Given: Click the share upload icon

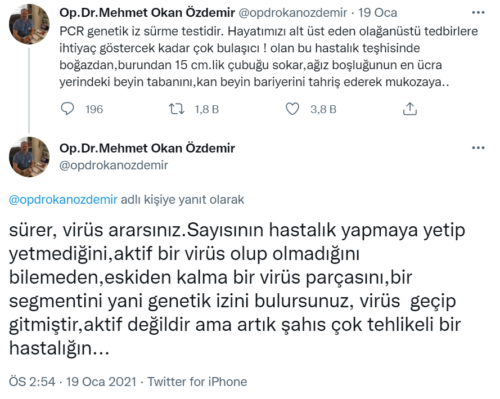Looking at the screenshot, I should tap(410, 109).
